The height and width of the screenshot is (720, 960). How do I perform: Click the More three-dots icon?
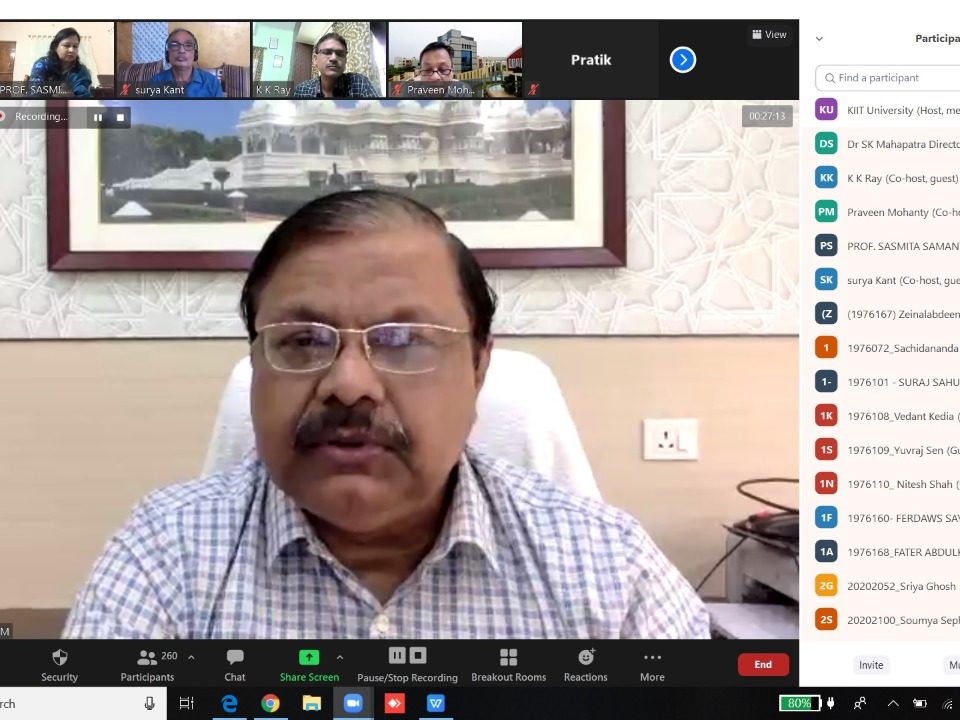click(652, 657)
